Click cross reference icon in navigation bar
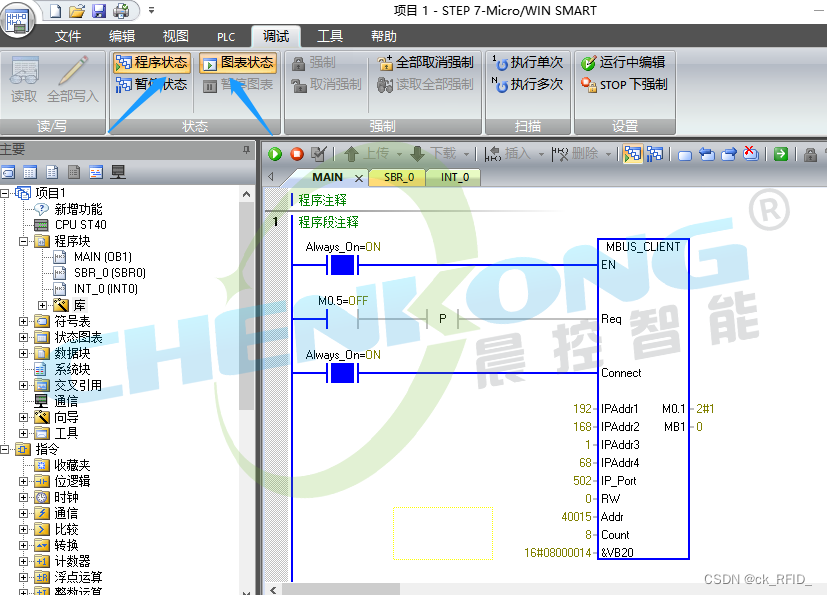Viewport: 827px width, 595px height. pos(96,172)
